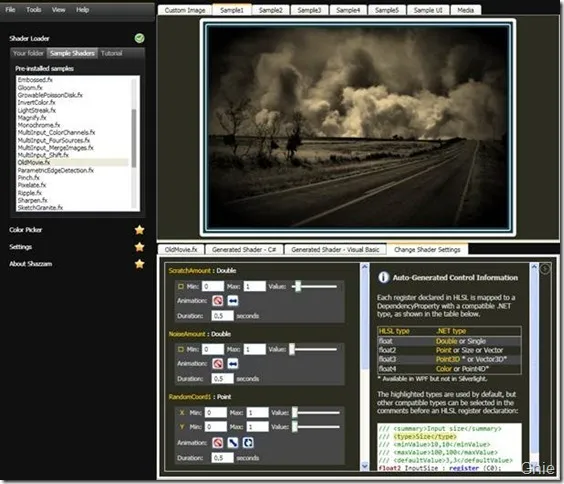Screen dimensions: 564x484
Task: Enable diagonal linear animation for RandomCoord1
Action: (x=233, y=443)
